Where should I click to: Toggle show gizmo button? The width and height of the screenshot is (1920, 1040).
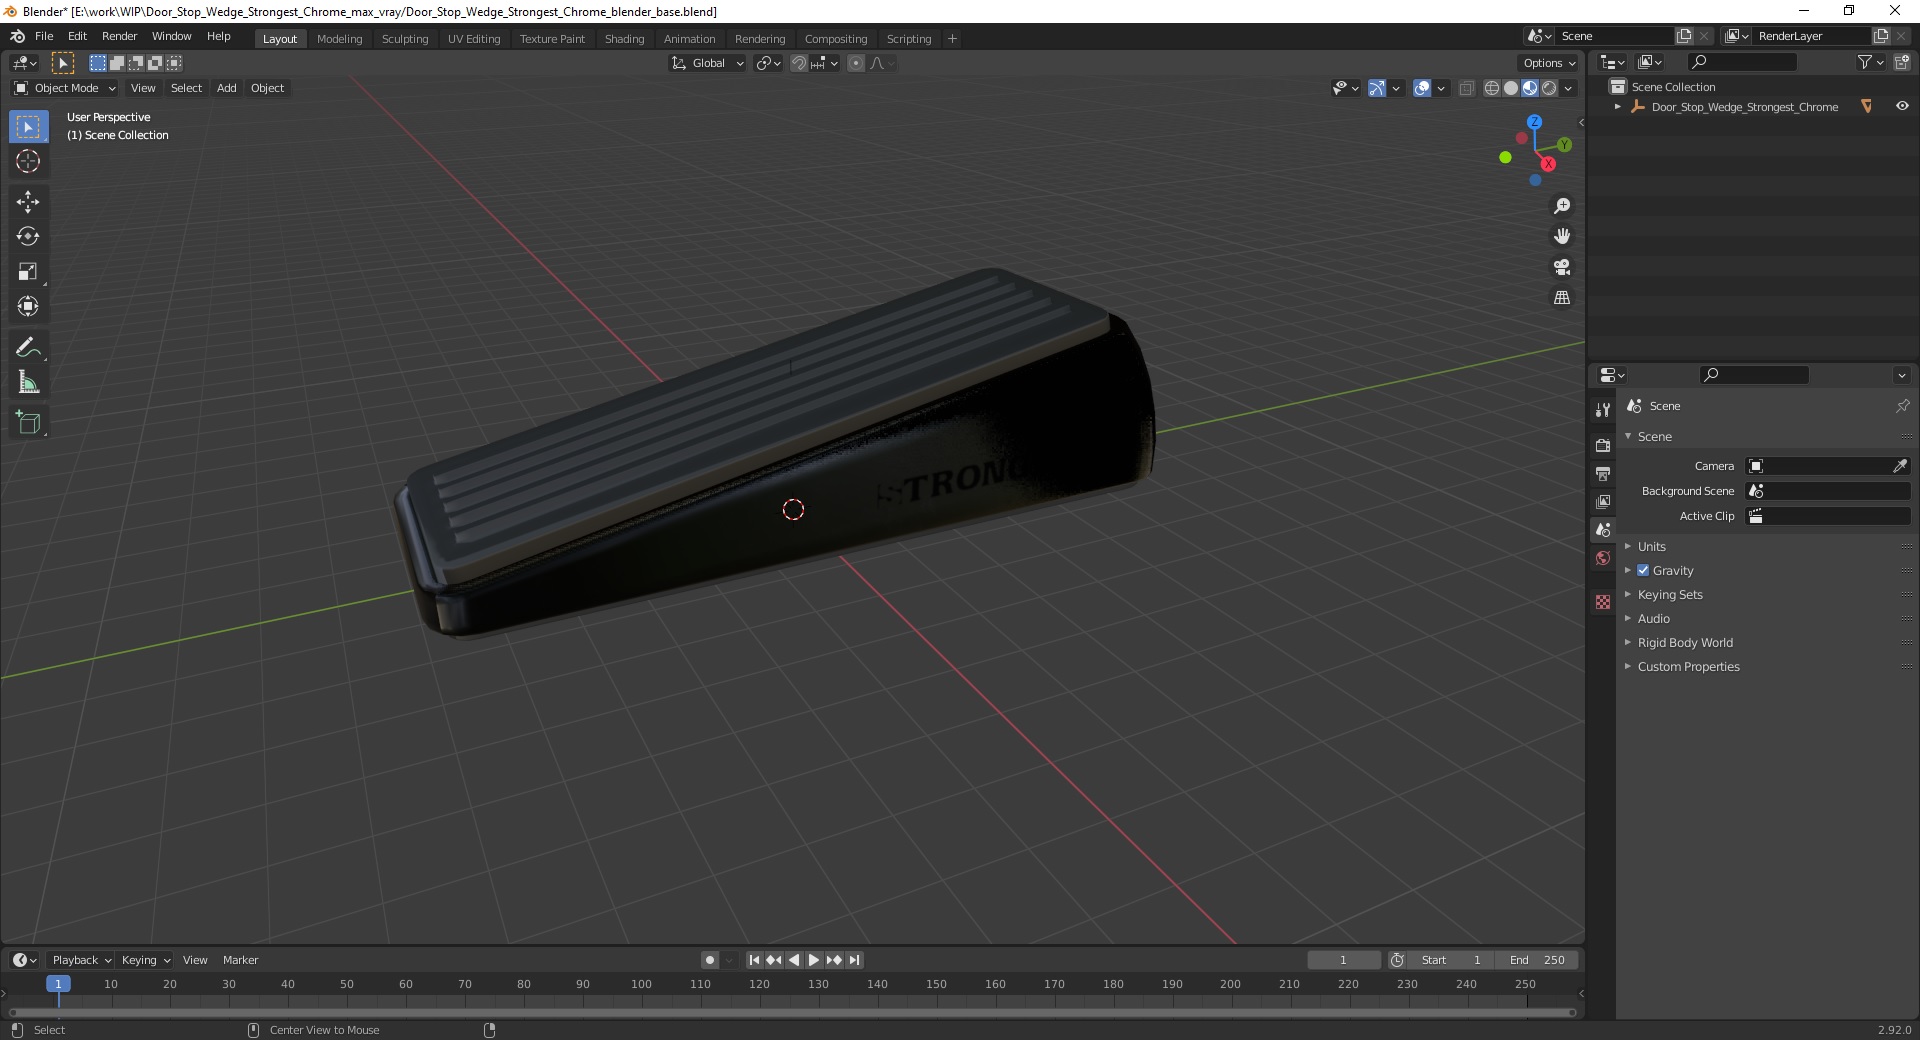[x=1377, y=88]
